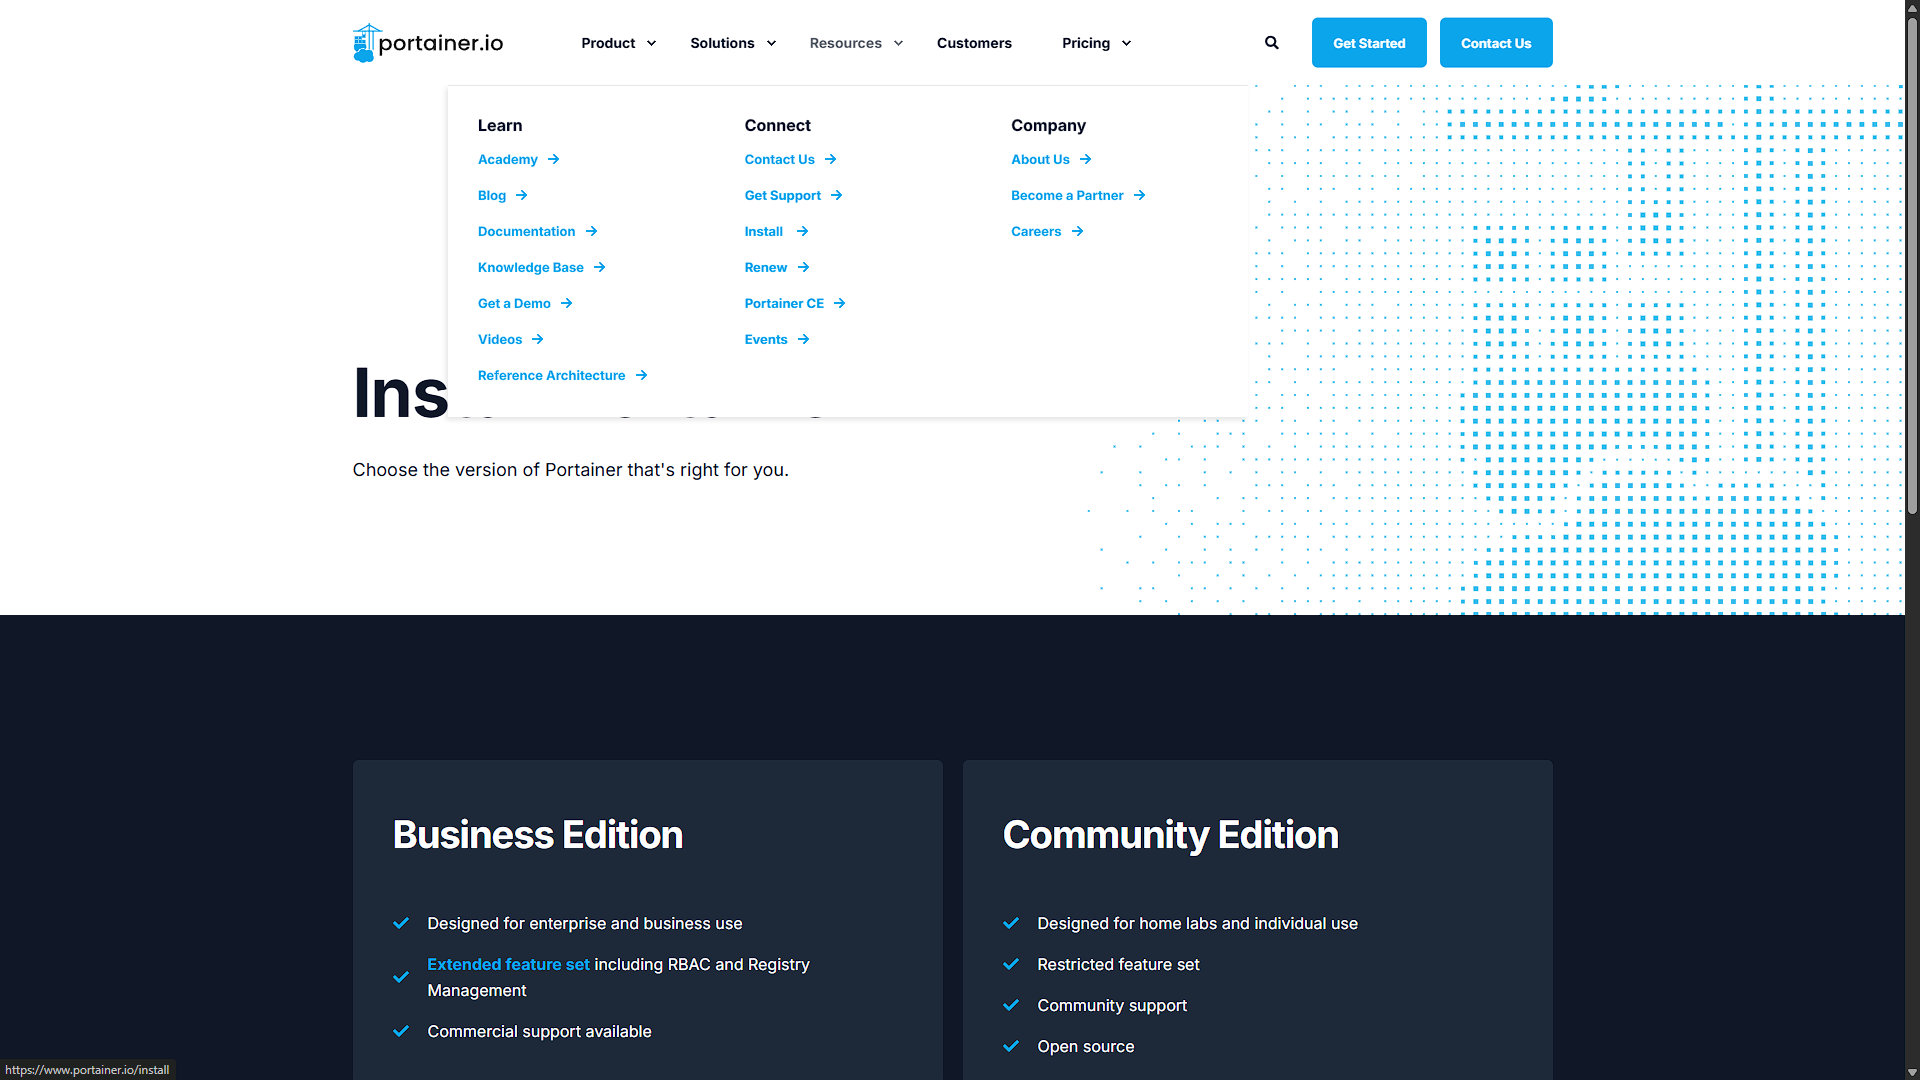This screenshot has height=1080, width=1920.
Task: Click the arrow icon beside Blog
Action: click(x=521, y=195)
